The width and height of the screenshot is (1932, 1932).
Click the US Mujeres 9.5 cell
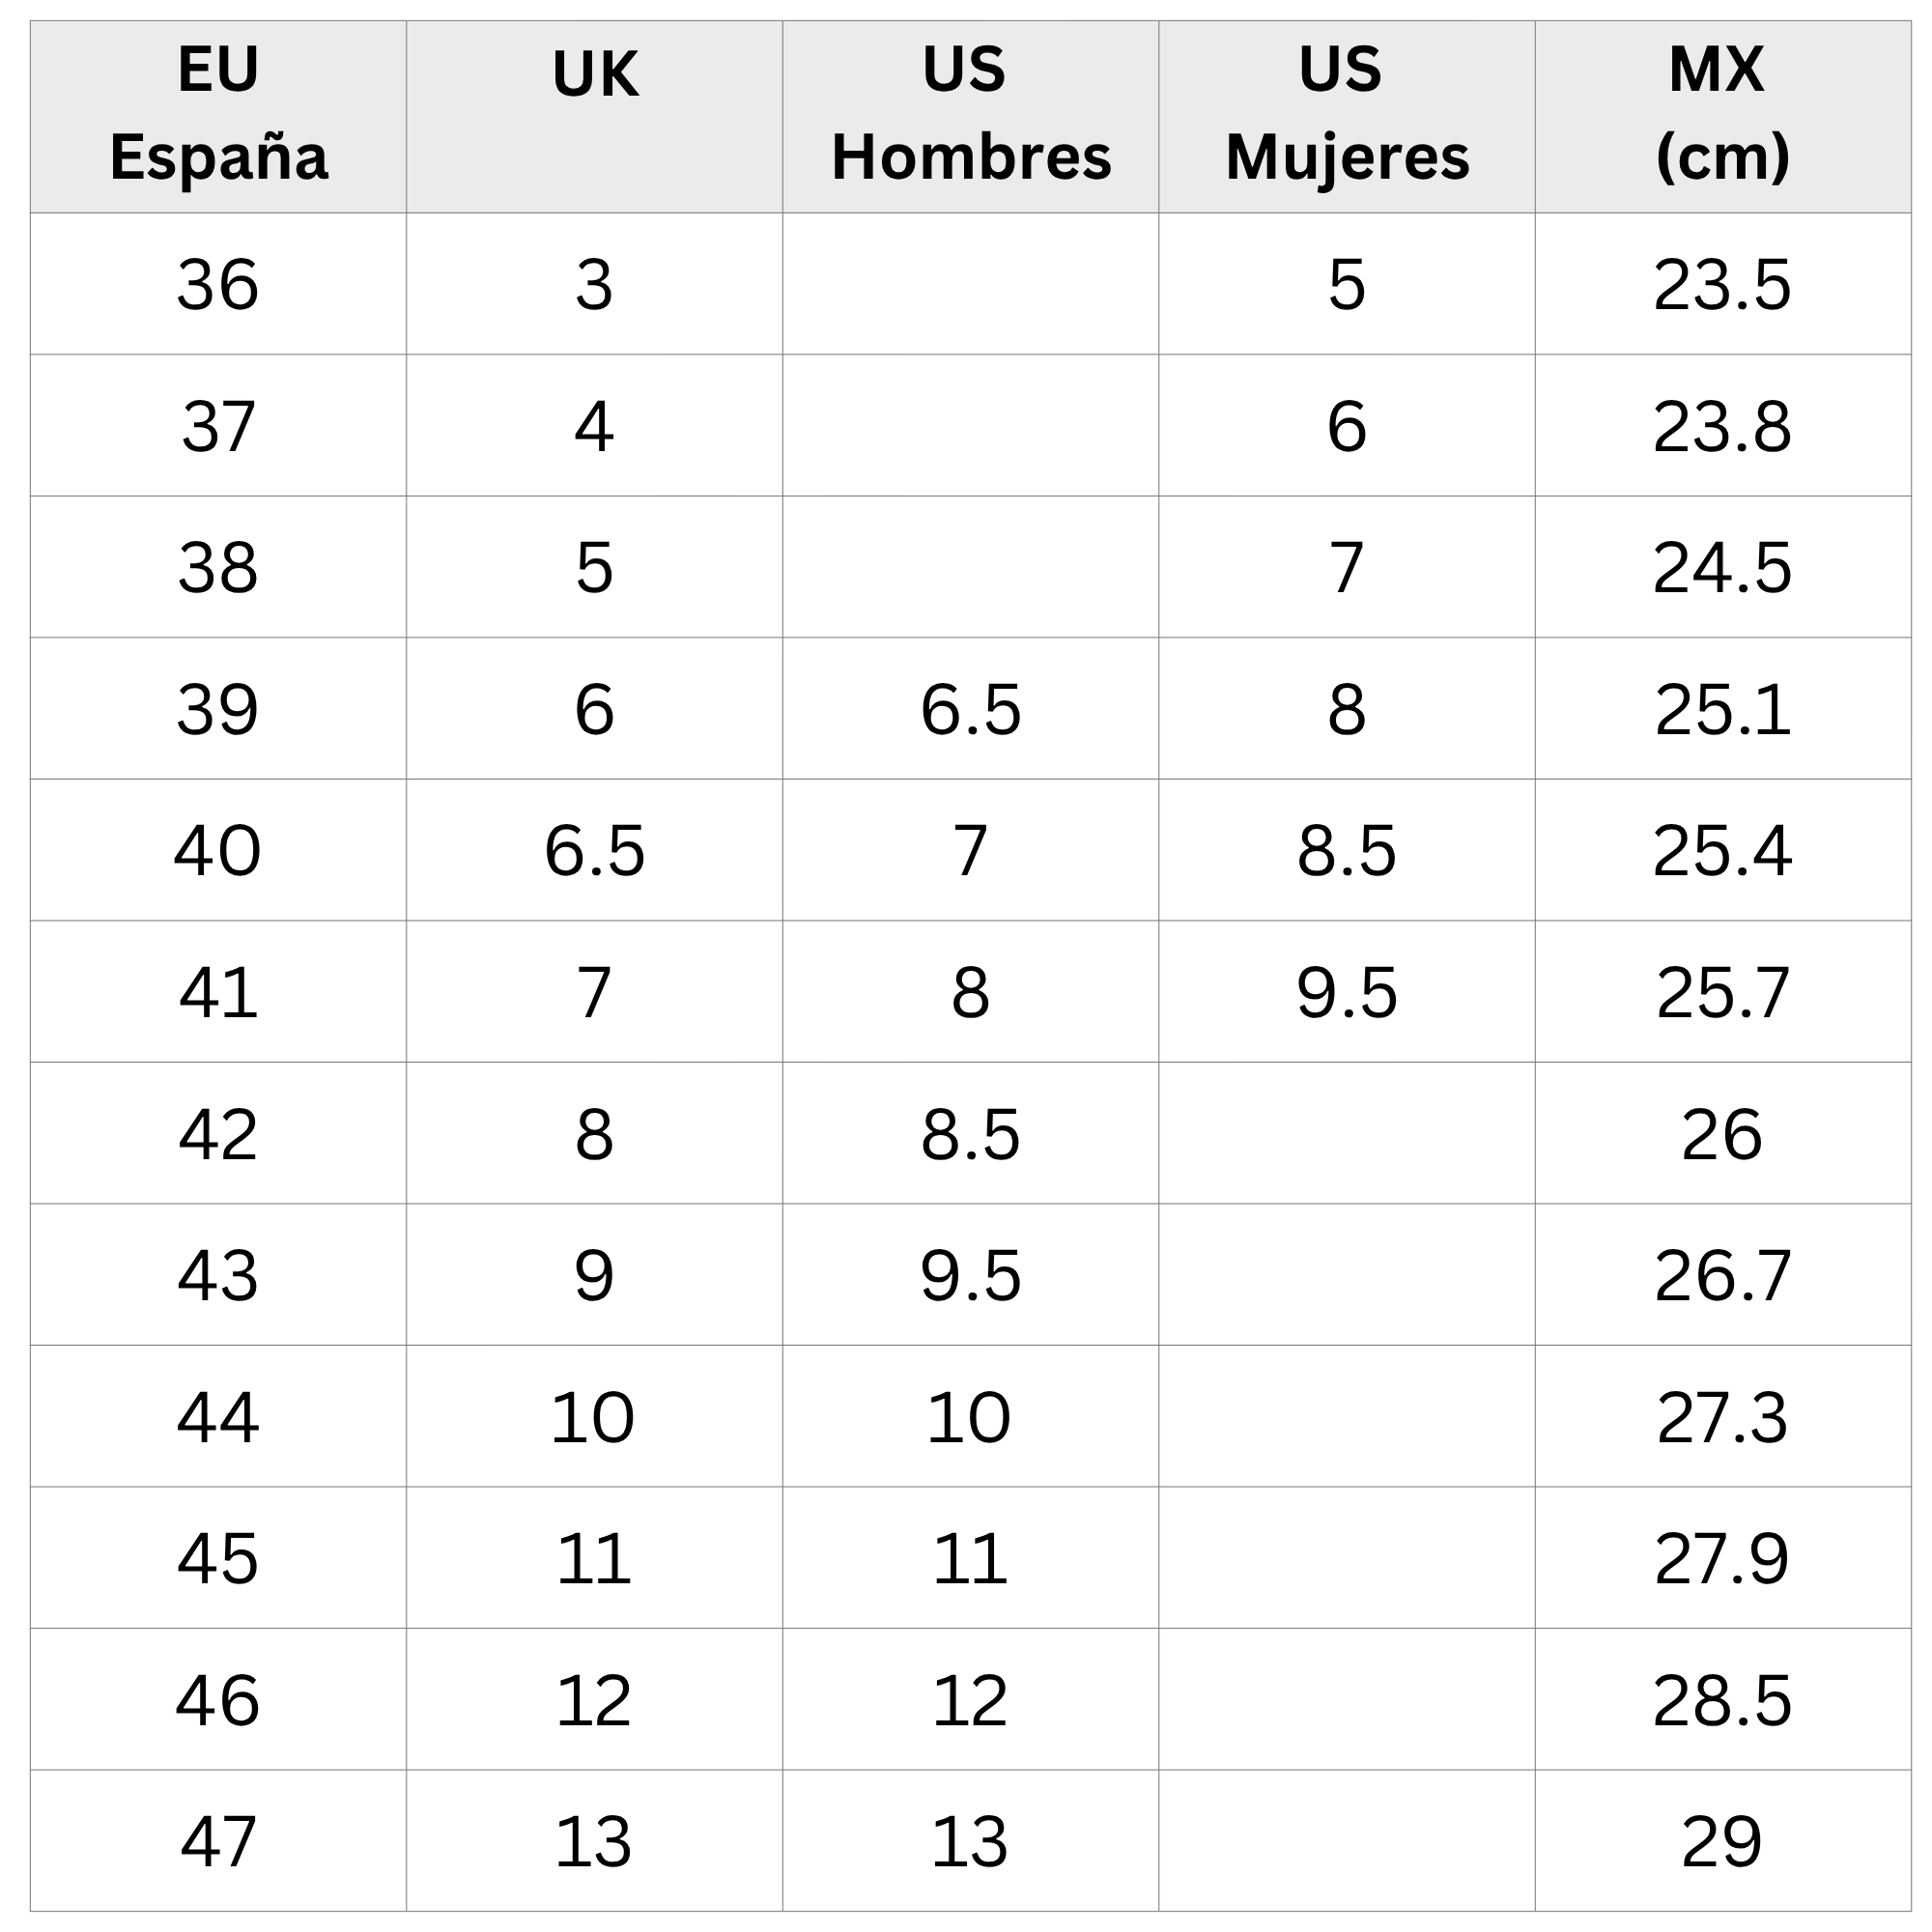(x=1346, y=993)
